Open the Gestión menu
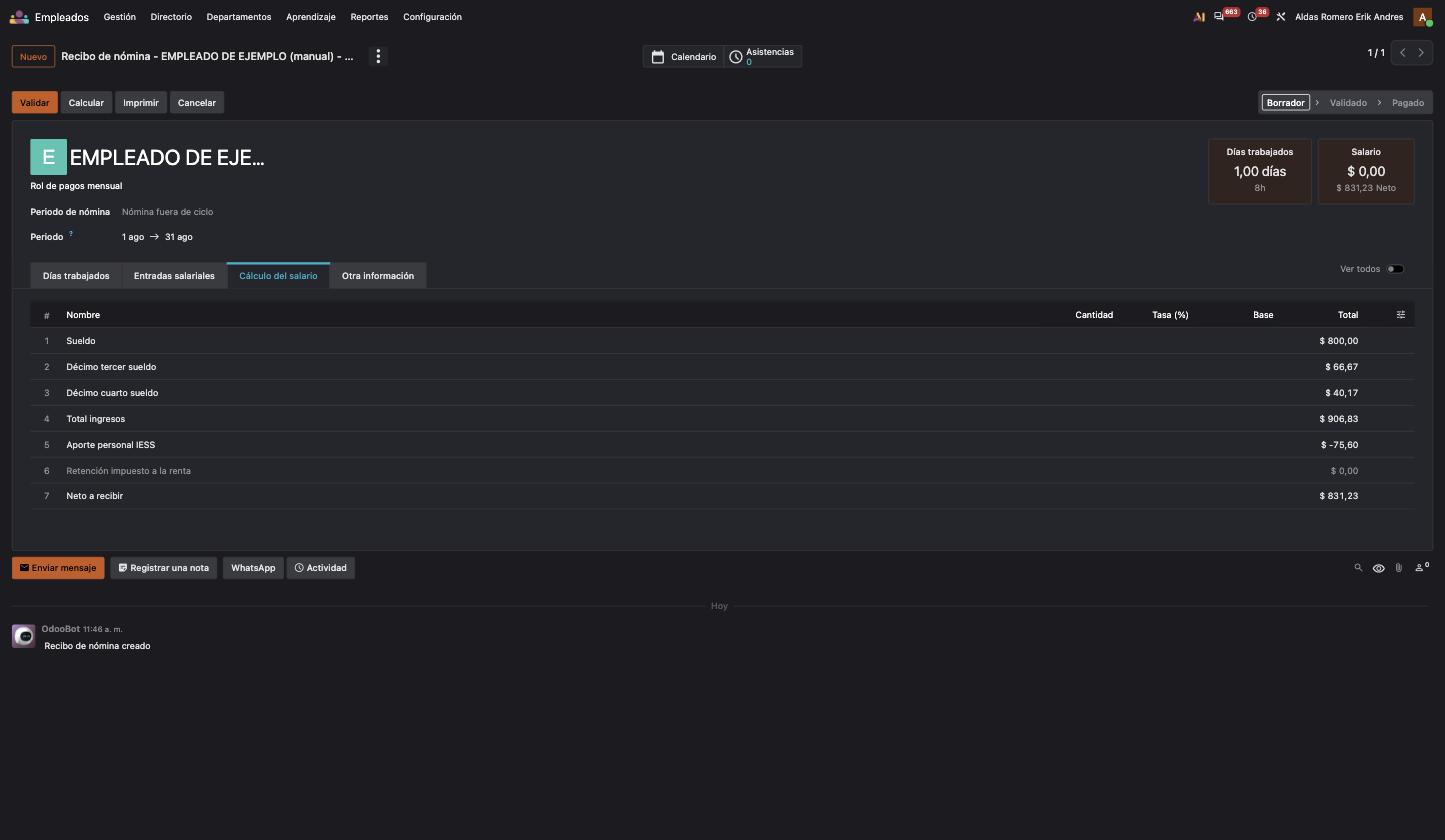Viewport: 1445px width, 840px height. 119,17
